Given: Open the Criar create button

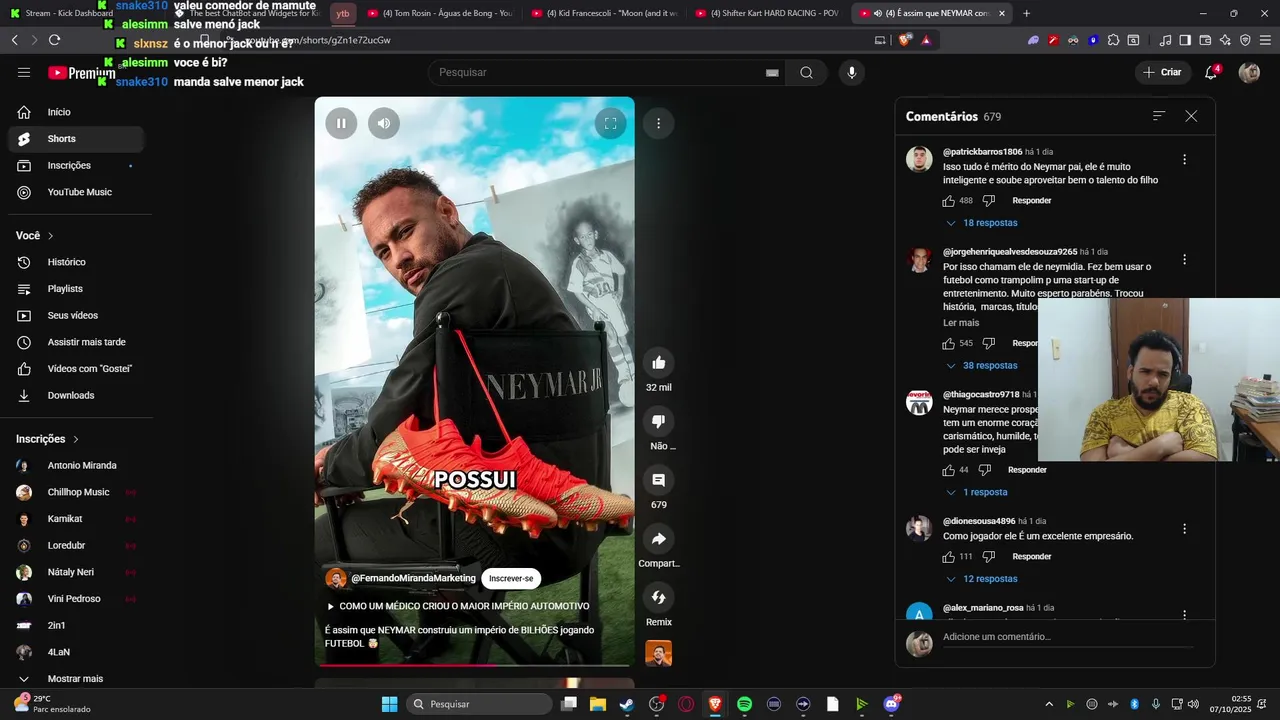Looking at the screenshot, I should coord(1162,72).
